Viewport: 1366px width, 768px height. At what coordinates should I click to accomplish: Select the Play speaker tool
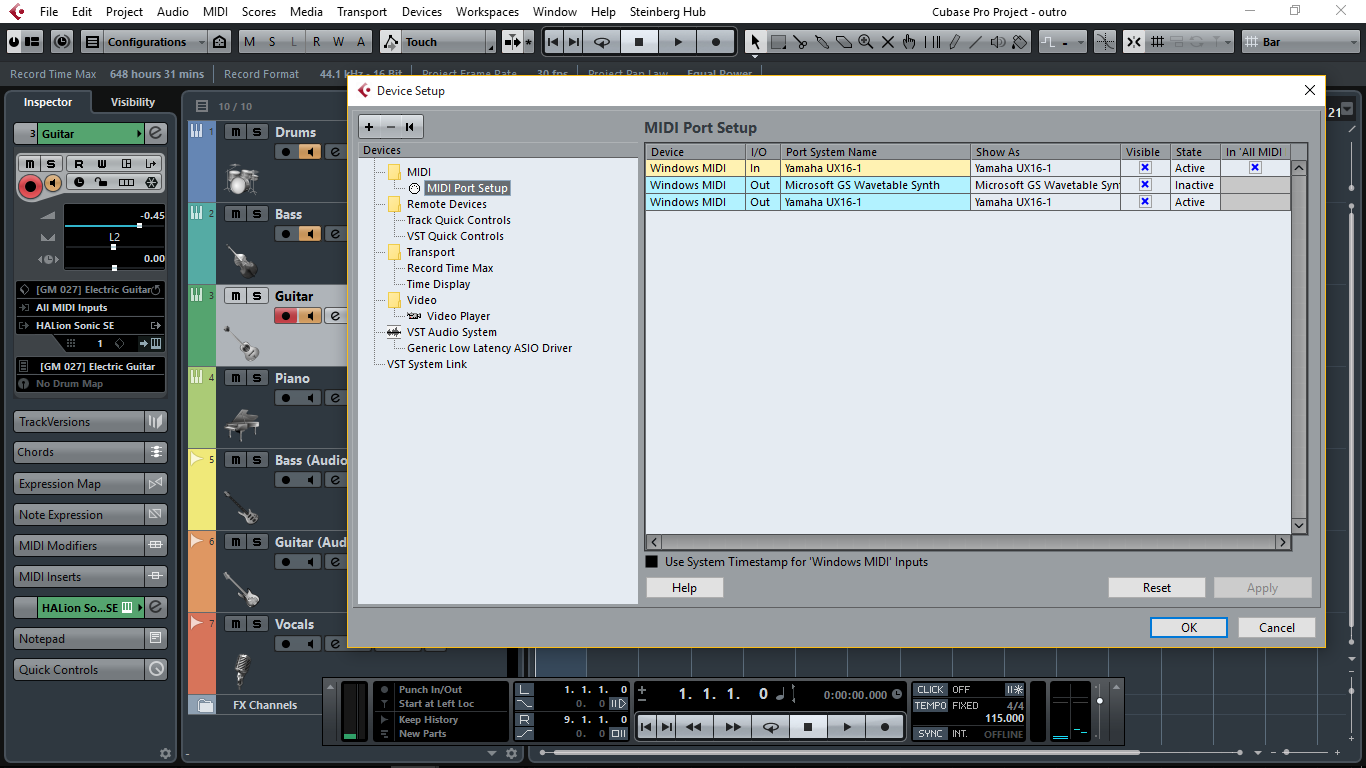coord(998,42)
